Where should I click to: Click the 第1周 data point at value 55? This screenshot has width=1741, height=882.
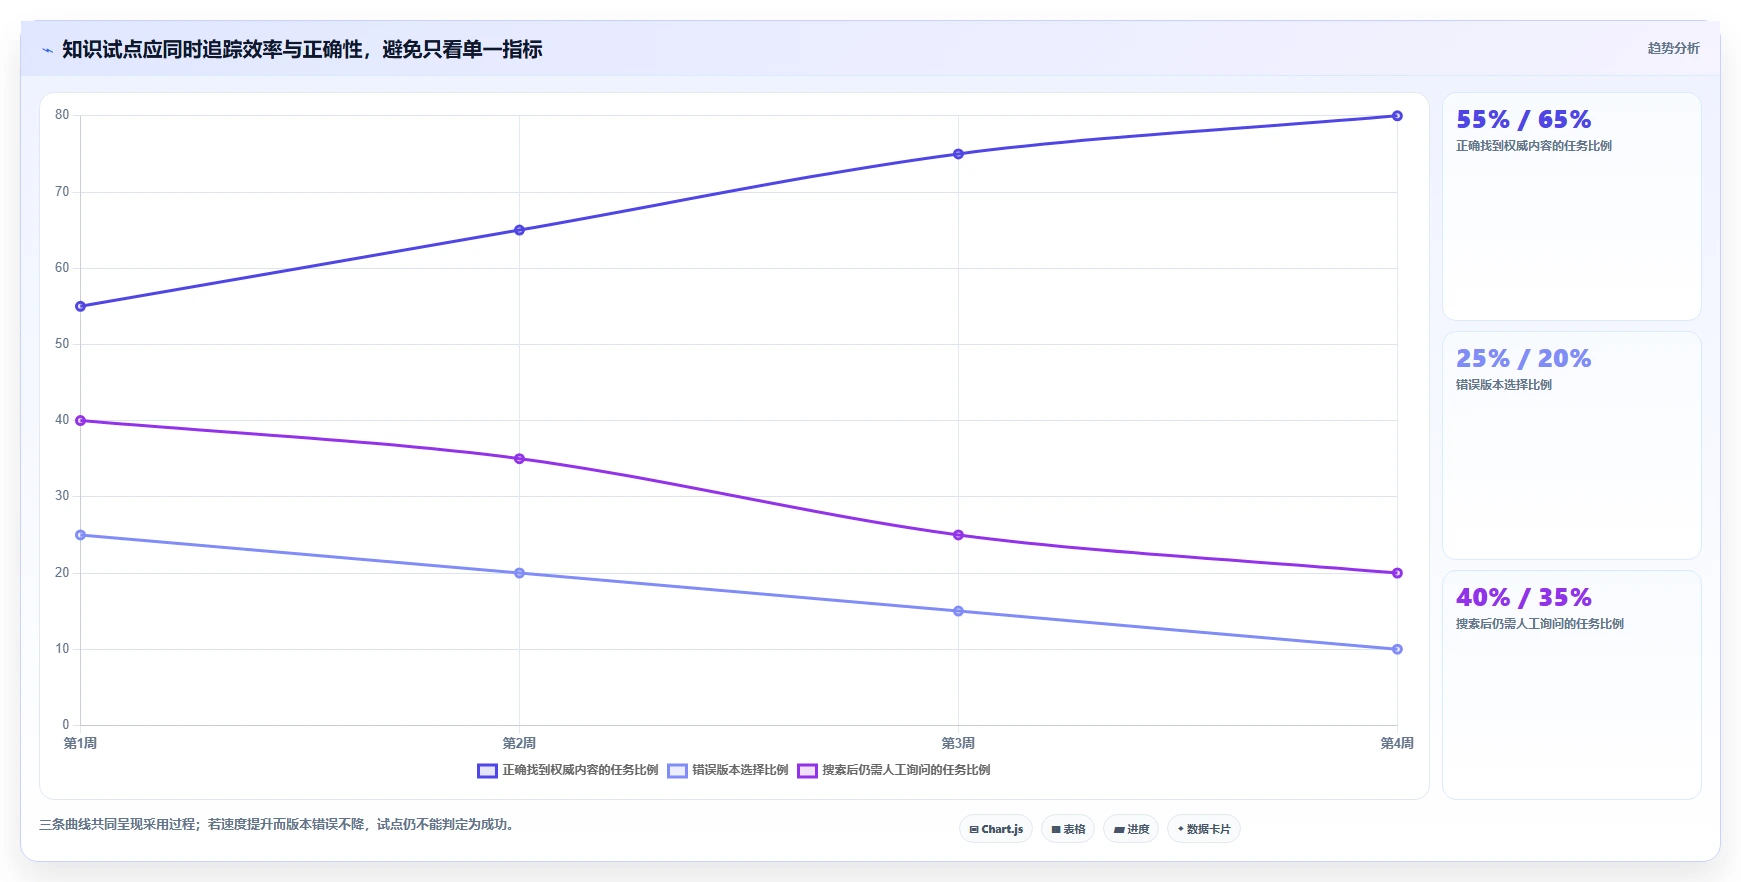pos(81,306)
